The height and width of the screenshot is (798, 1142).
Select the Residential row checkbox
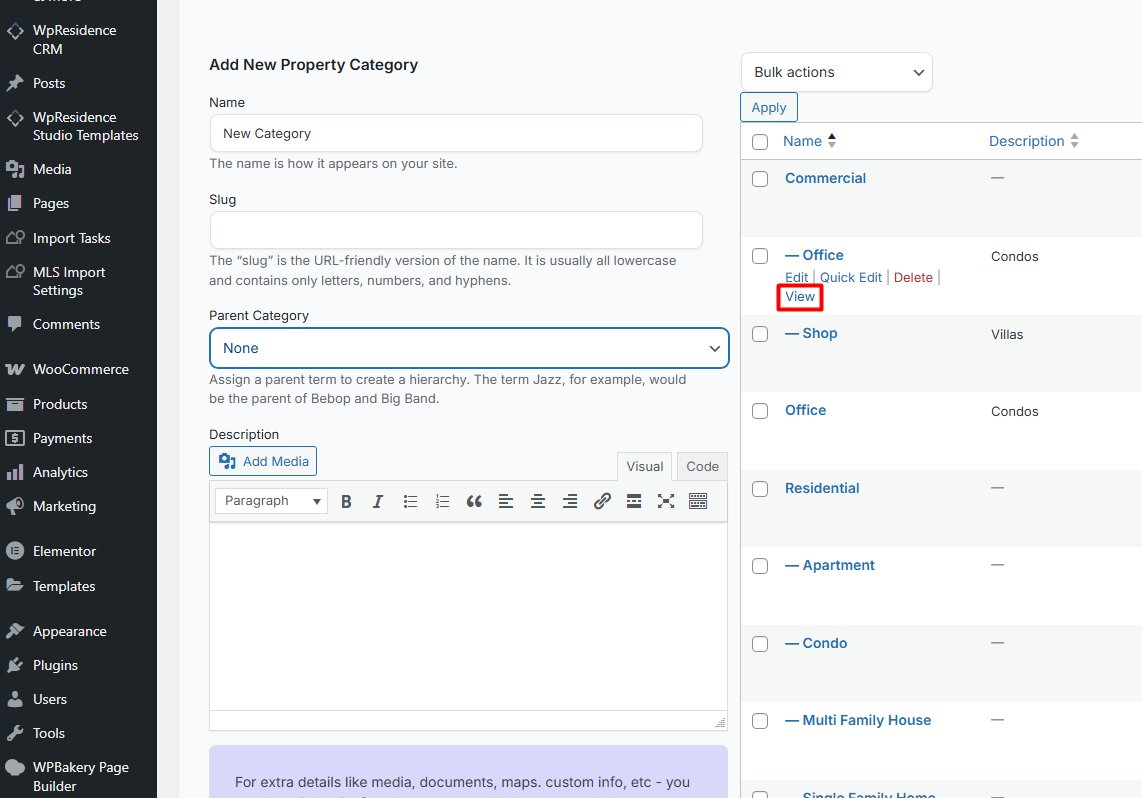click(760, 489)
